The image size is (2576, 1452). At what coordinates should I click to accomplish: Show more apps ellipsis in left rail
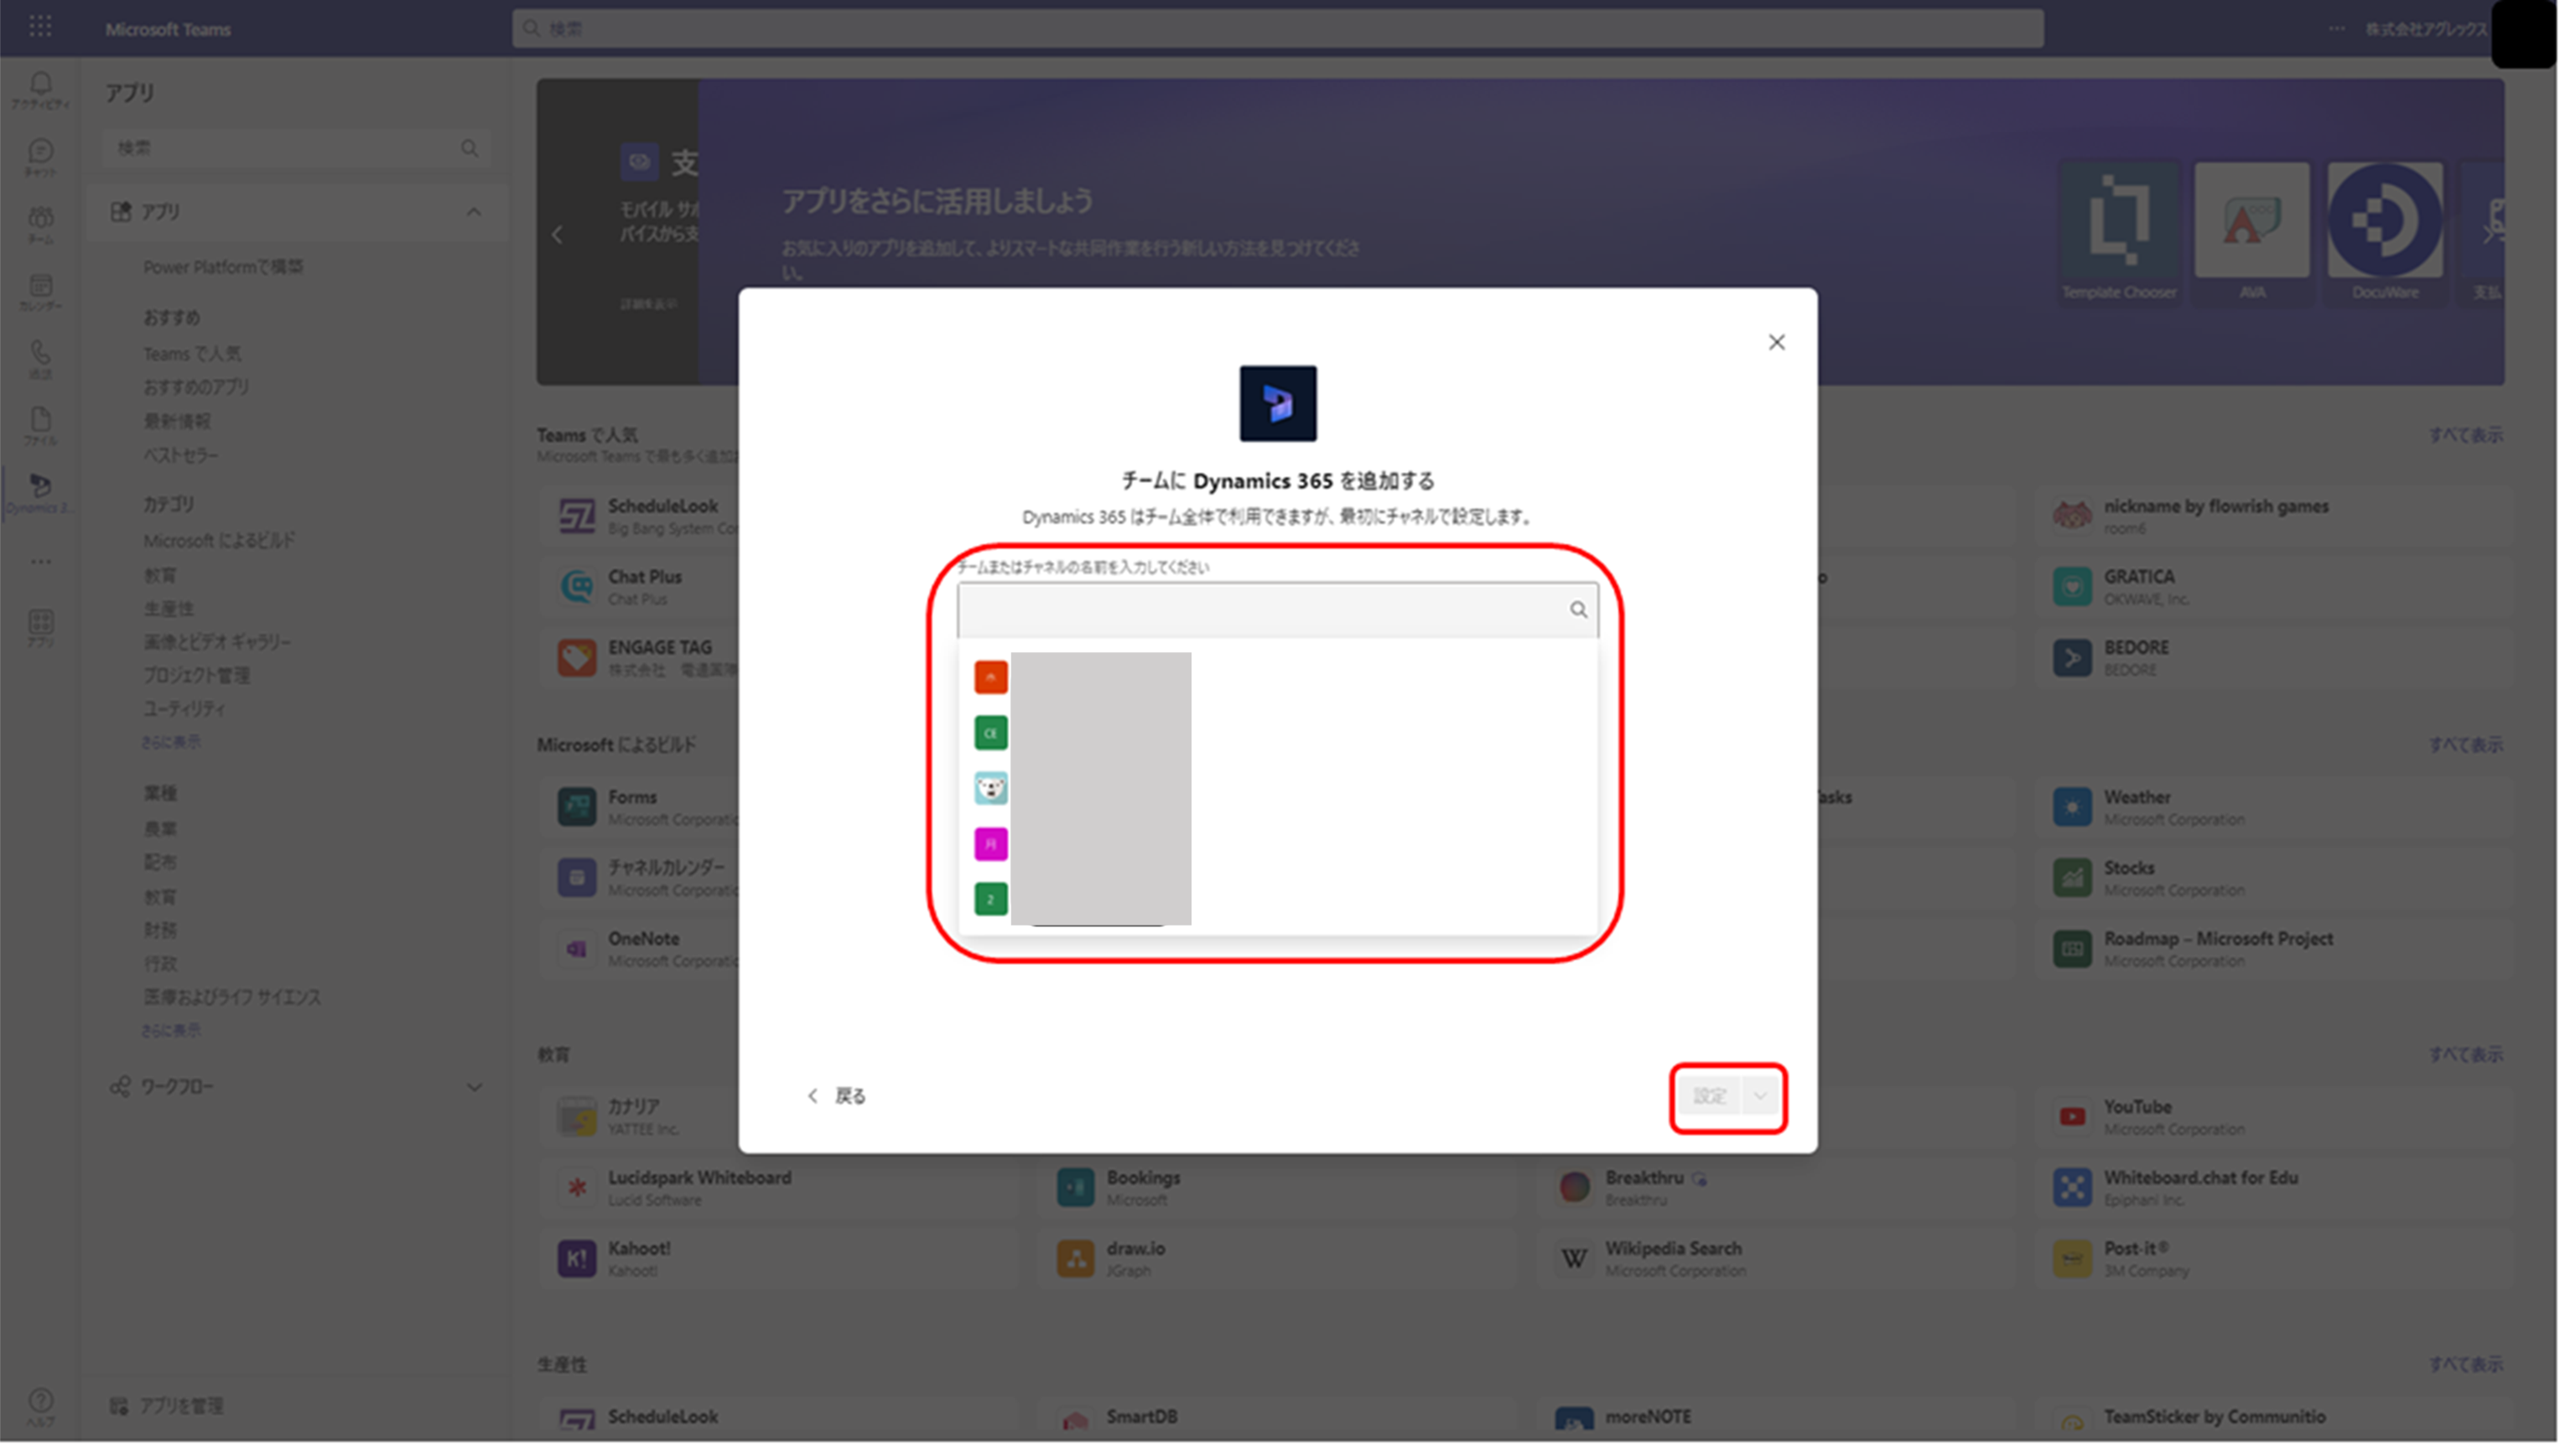point(41,561)
